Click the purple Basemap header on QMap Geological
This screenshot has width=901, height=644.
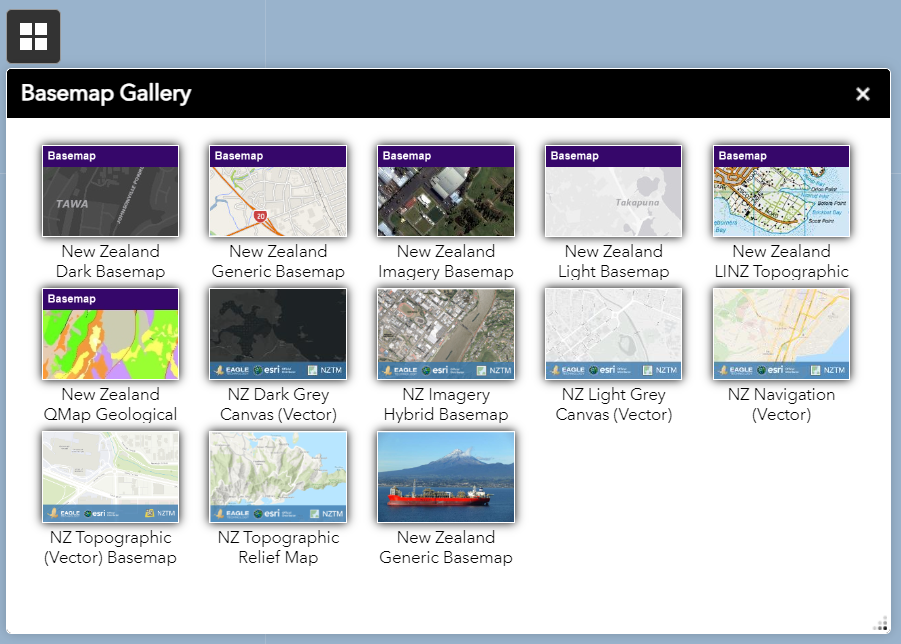110,298
